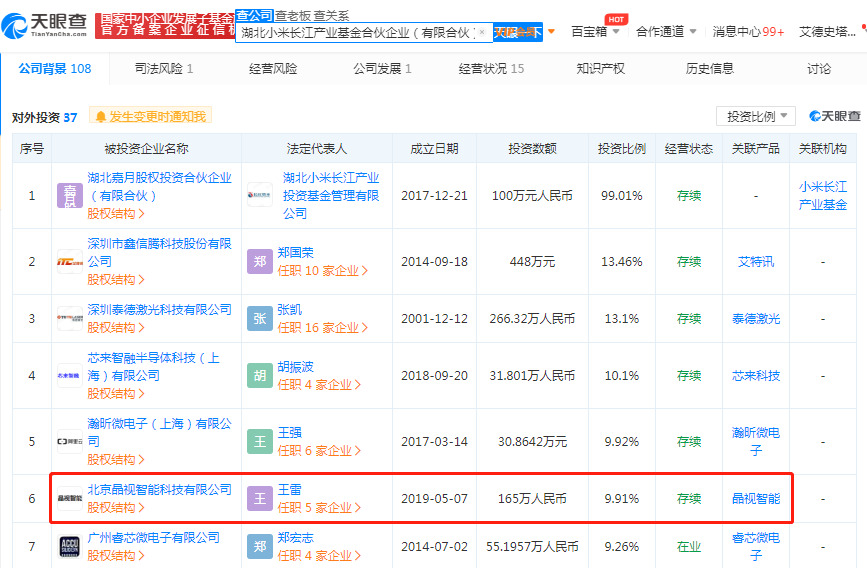The height and width of the screenshot is (568, 867).
Task: Open 股权结构 for 深圳市鑫信腾科技
Action: [116, 279]
